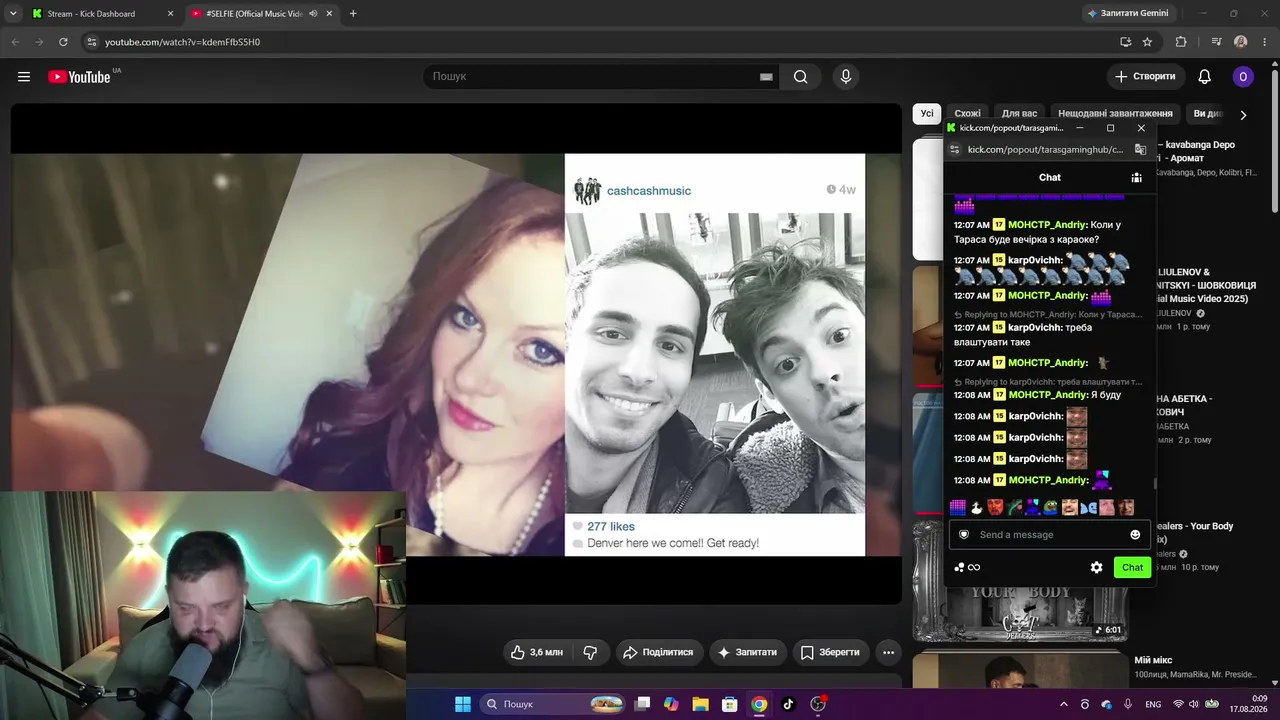The image size is (1280, 720).
Task: Click the first karp0vichh username in chat
Action: tap(1036, 260)
